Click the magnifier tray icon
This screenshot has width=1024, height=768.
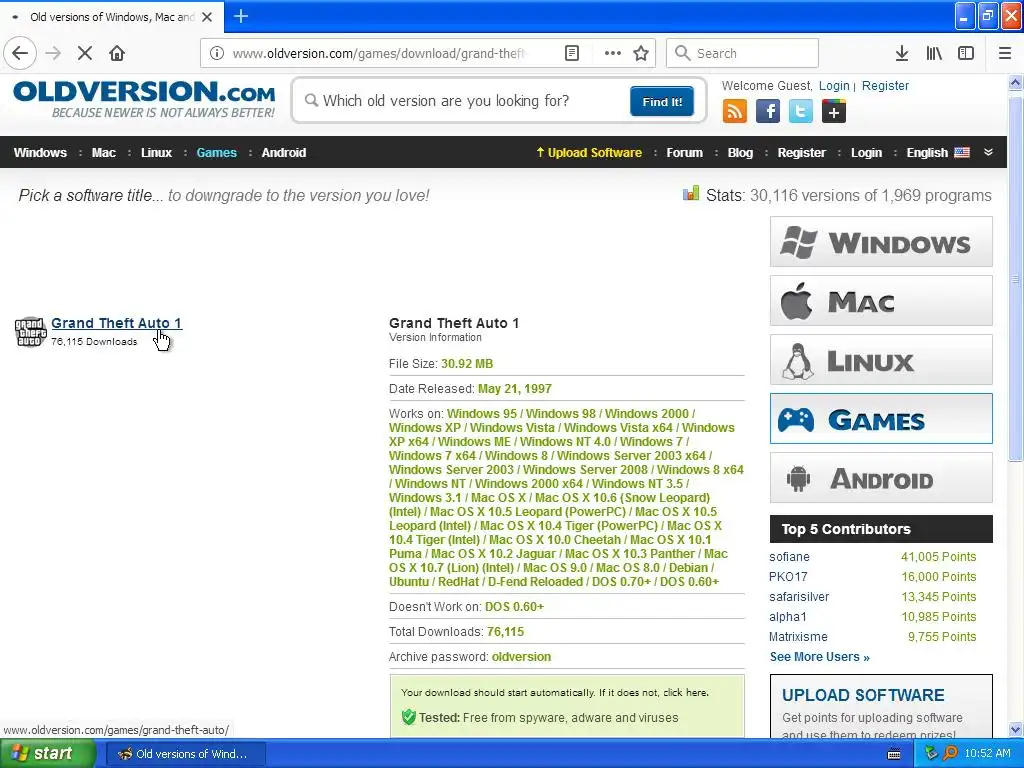950,754
